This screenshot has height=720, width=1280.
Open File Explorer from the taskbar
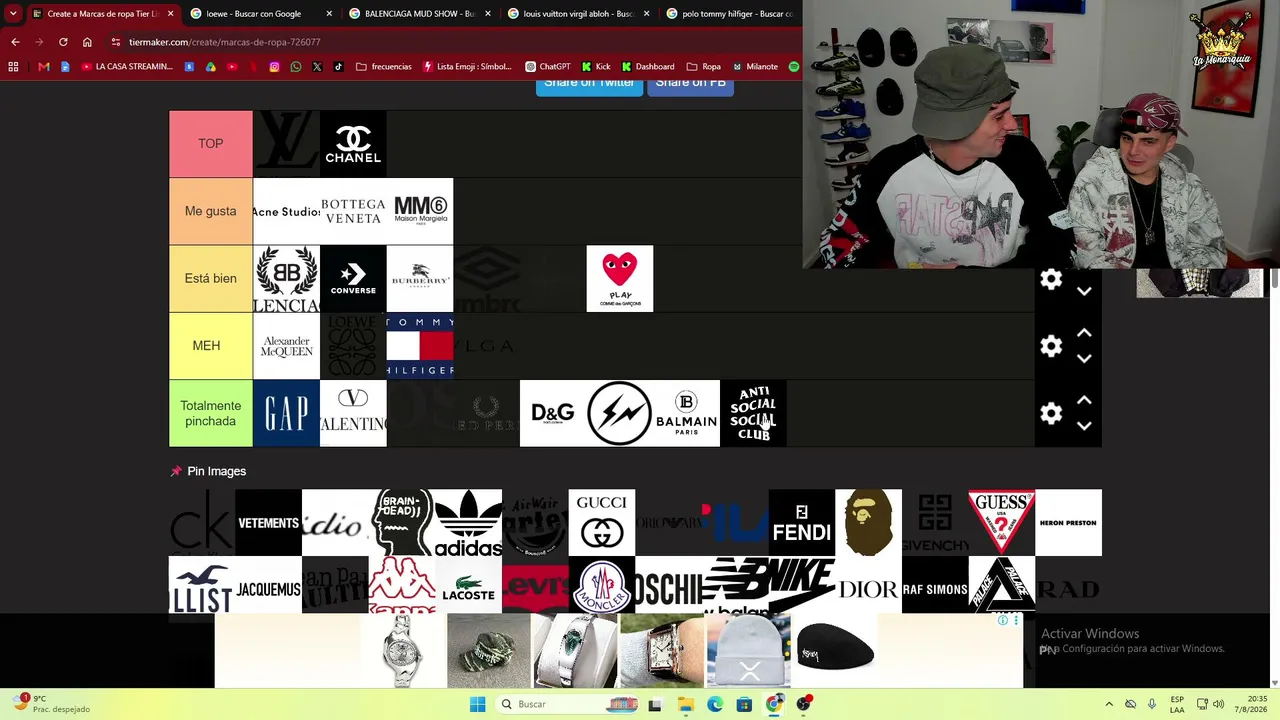[x=685, y=704]
